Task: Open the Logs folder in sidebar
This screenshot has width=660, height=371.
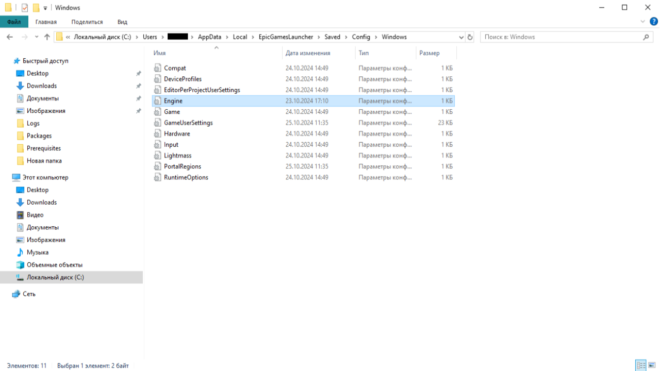Action: pyautogui.click(x=33, y=123)
